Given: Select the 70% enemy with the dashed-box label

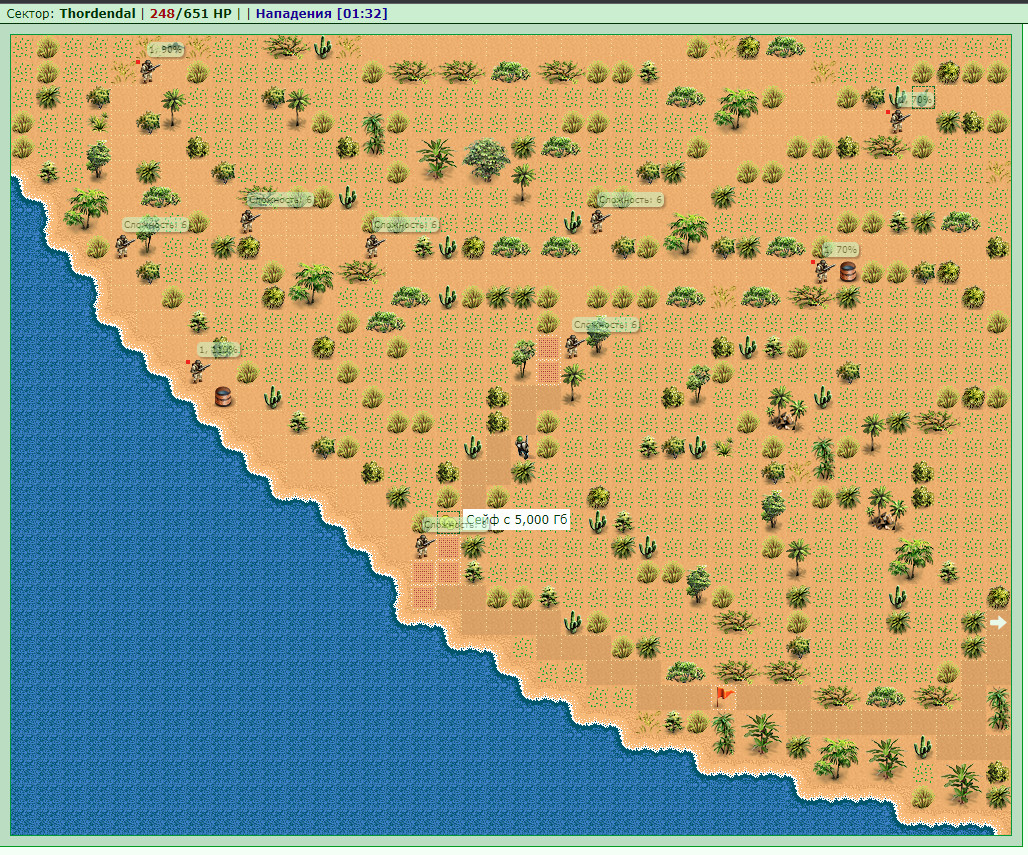Looking at the screenshot, I should (898, 121).
